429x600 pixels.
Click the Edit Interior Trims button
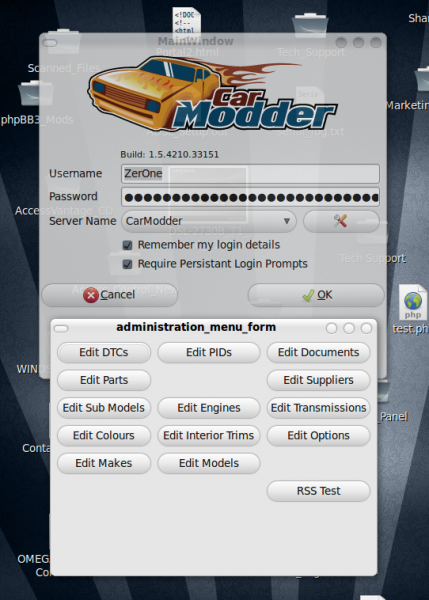209,435
